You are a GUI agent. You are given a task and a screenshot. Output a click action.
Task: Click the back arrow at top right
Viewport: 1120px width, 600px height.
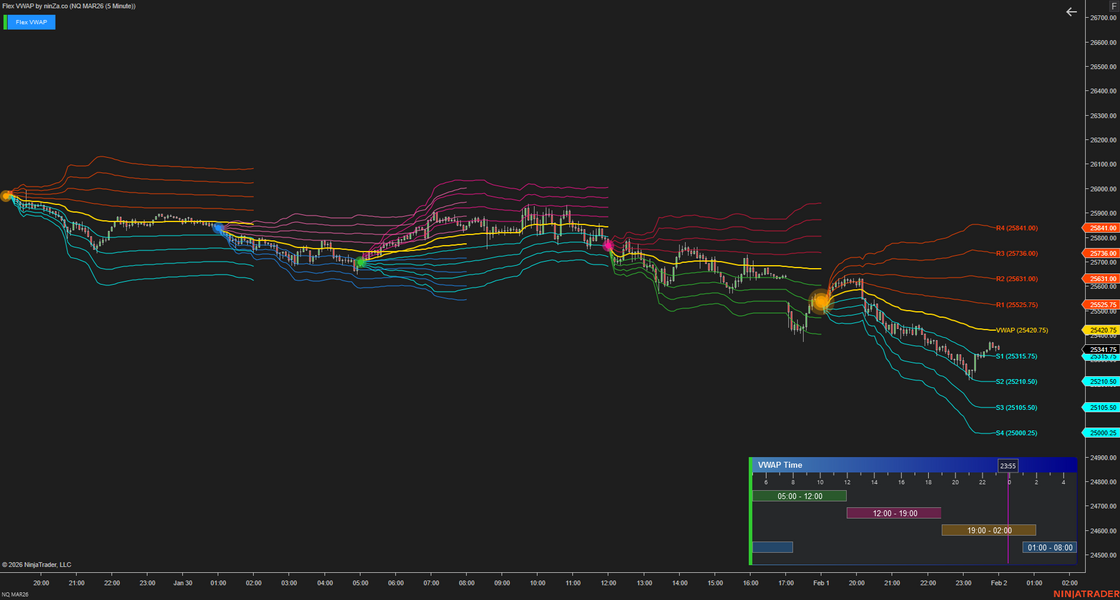(1071, 12)
